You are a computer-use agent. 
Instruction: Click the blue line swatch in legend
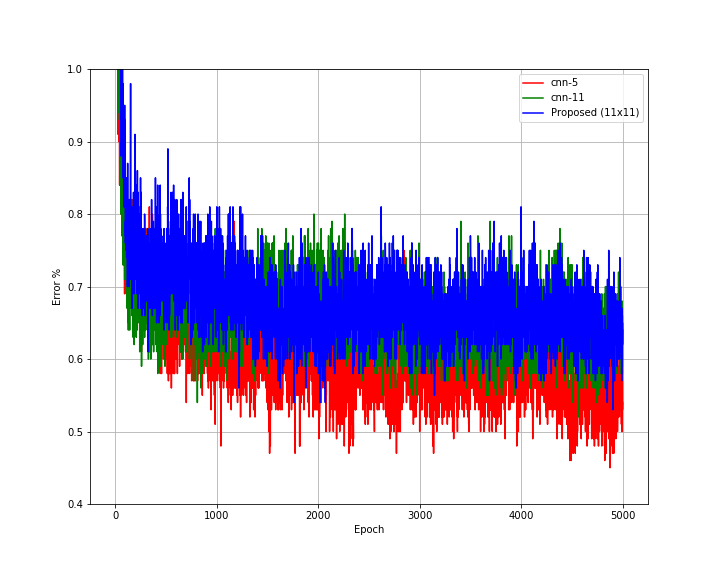pos(534,112)
